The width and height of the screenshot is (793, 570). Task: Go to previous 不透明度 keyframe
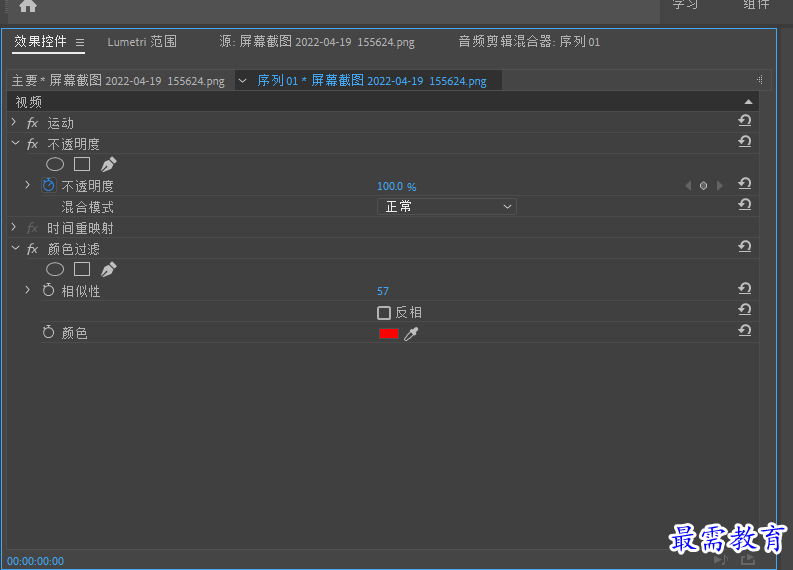click(x=688, y=186)
